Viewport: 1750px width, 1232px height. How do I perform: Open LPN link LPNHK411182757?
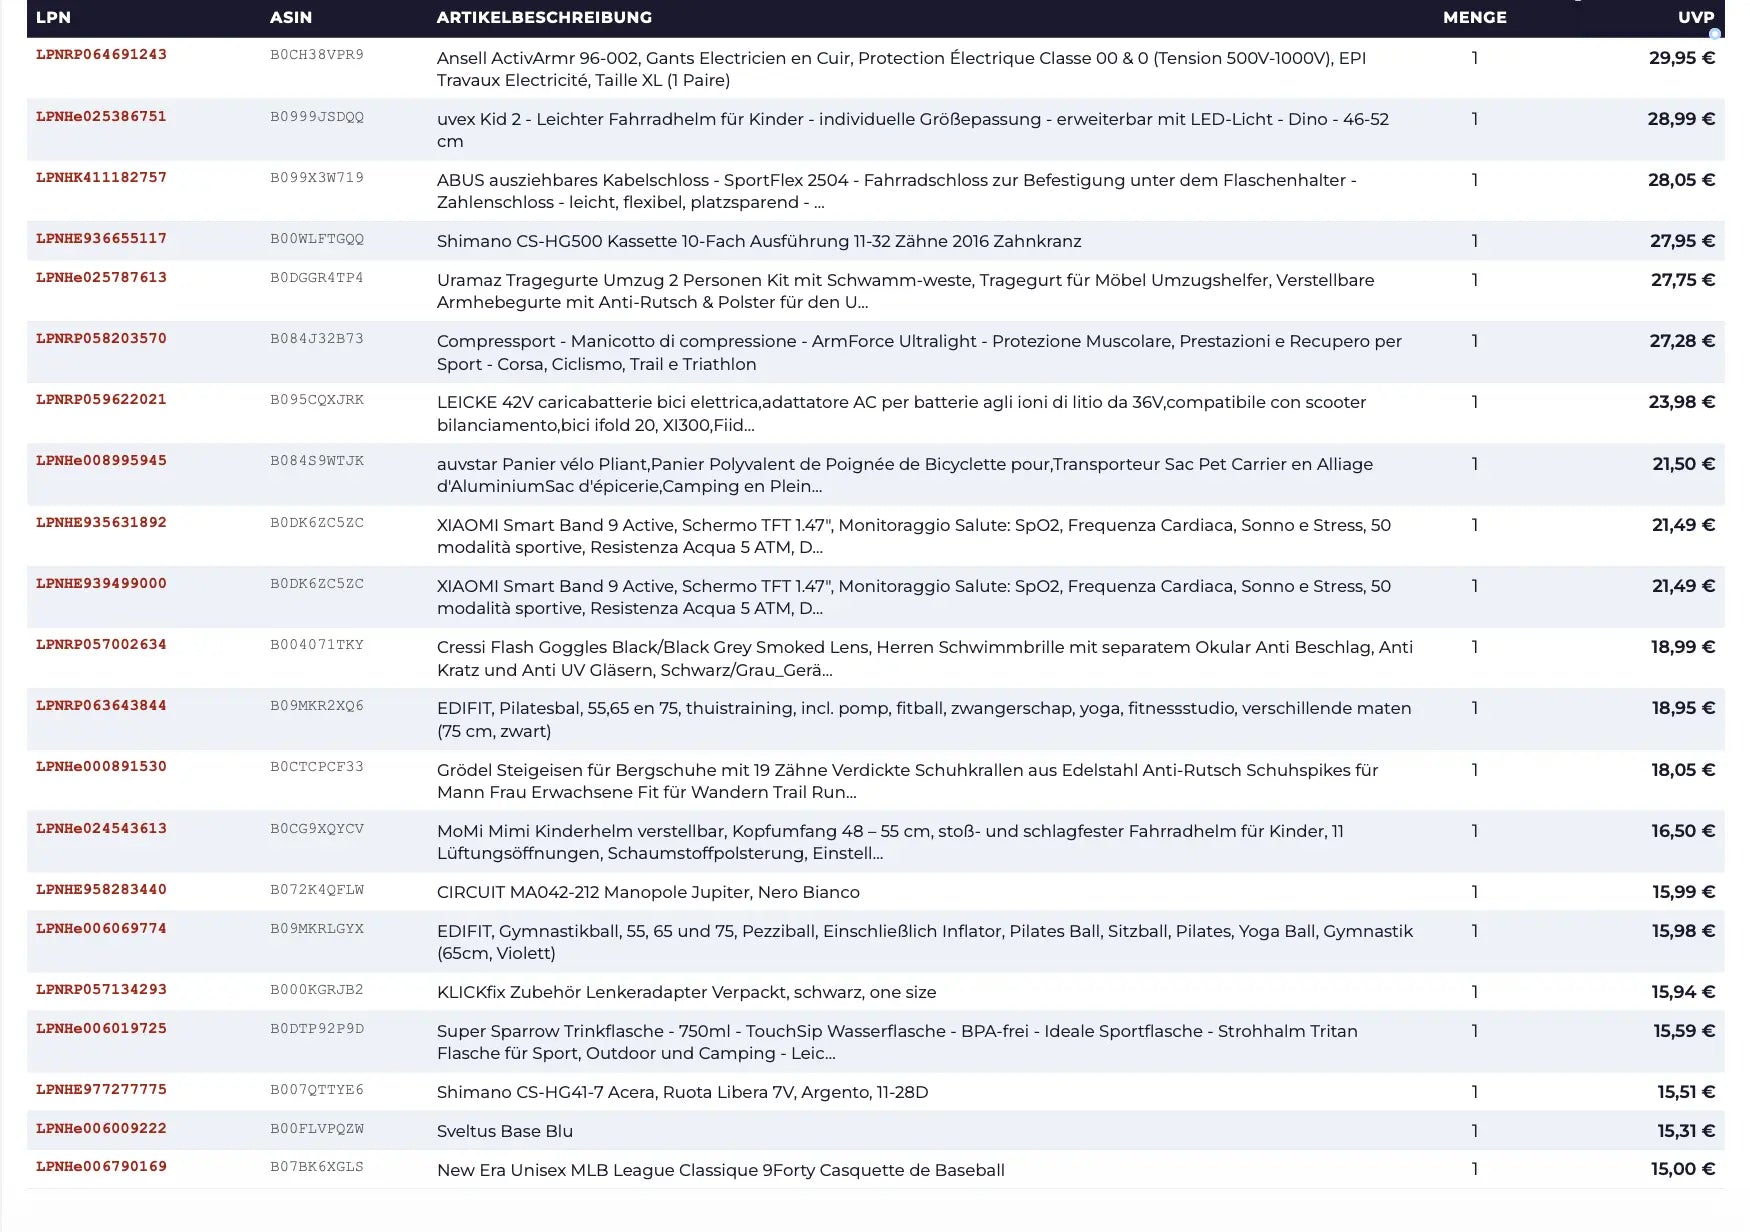click(101, 178)
